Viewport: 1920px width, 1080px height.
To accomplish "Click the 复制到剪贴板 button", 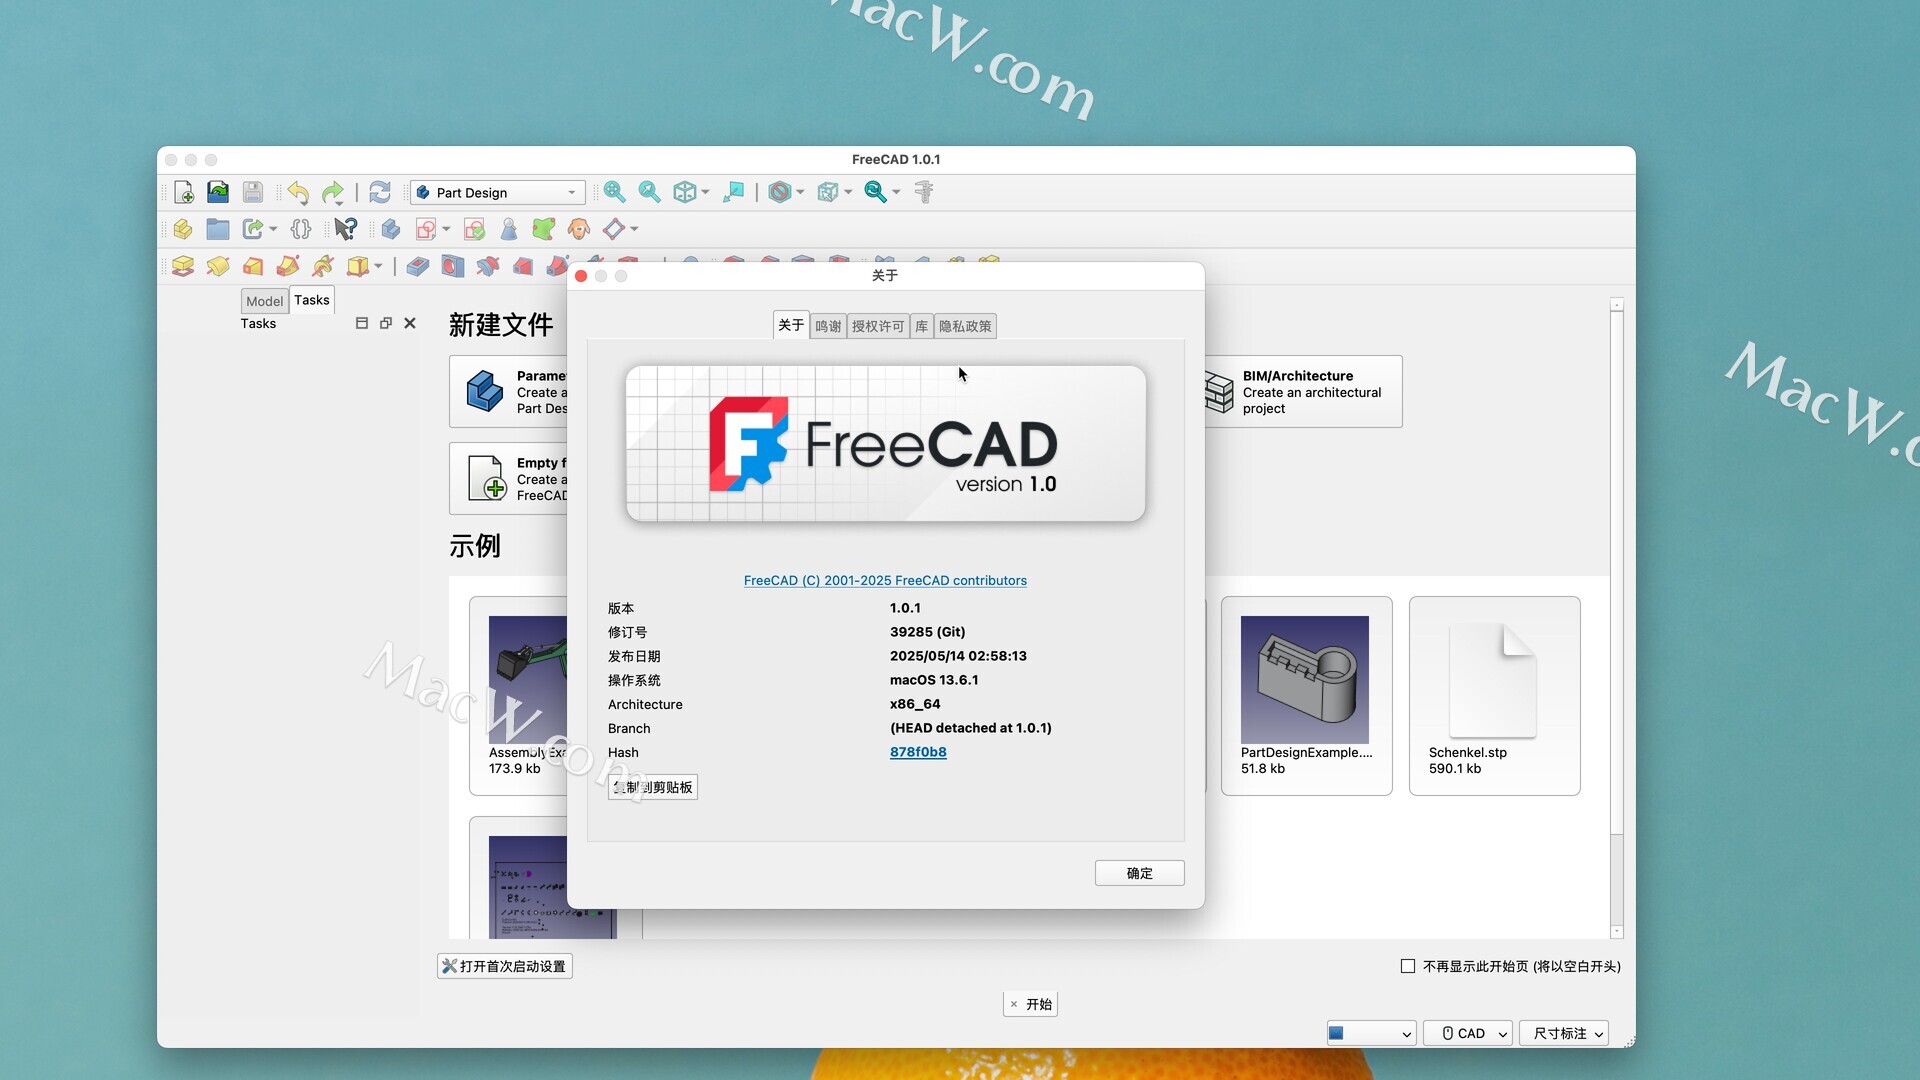I will (653, 787).
